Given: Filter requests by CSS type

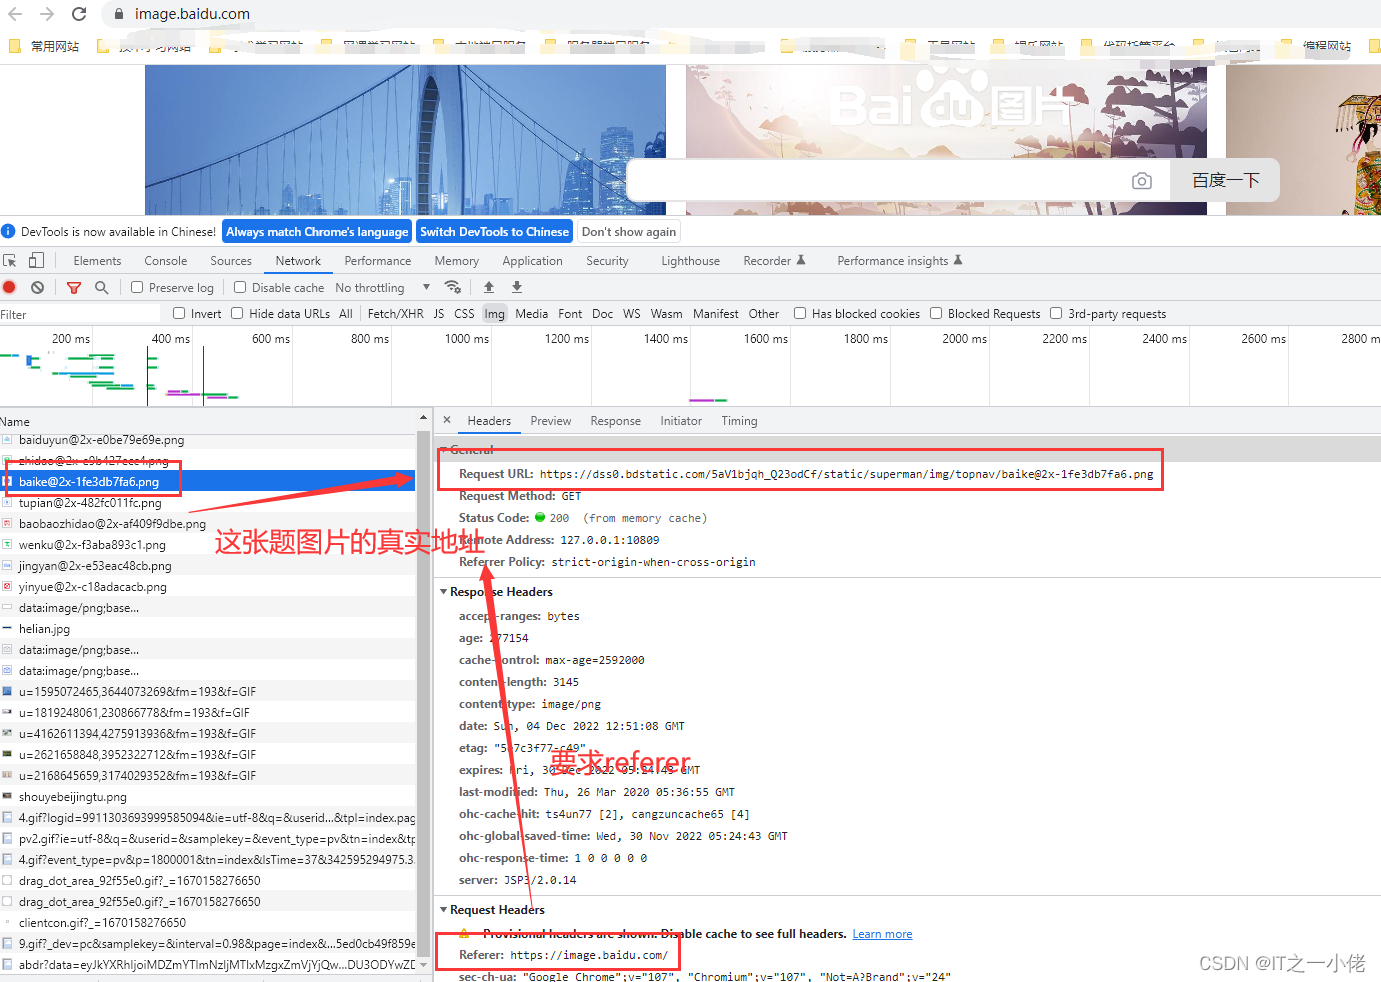Looking at the screenshot, I should click(x=464, y=314).
